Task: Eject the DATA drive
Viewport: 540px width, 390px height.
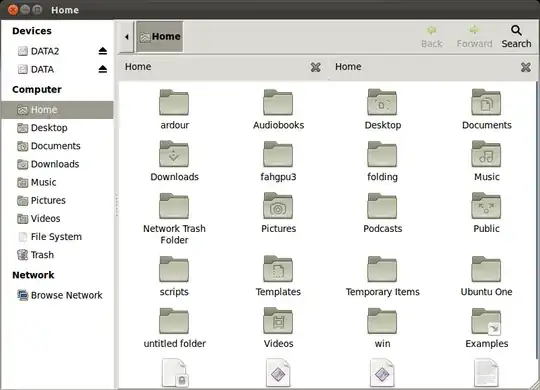Action: 103,69
